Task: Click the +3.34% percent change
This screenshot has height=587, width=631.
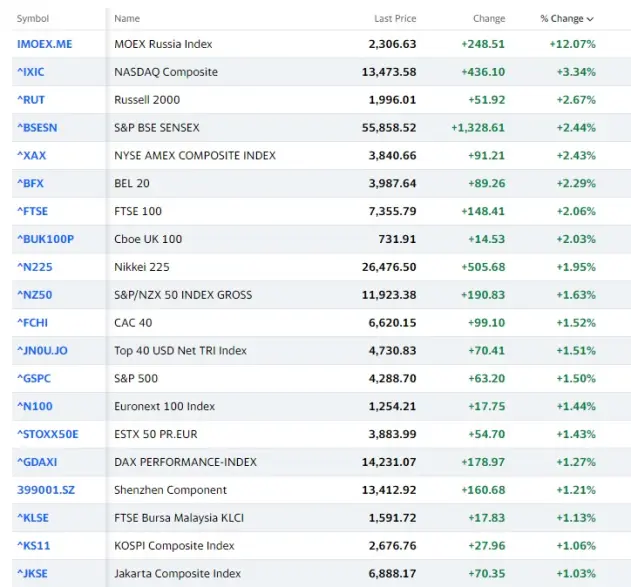Action: click(576, 72)
